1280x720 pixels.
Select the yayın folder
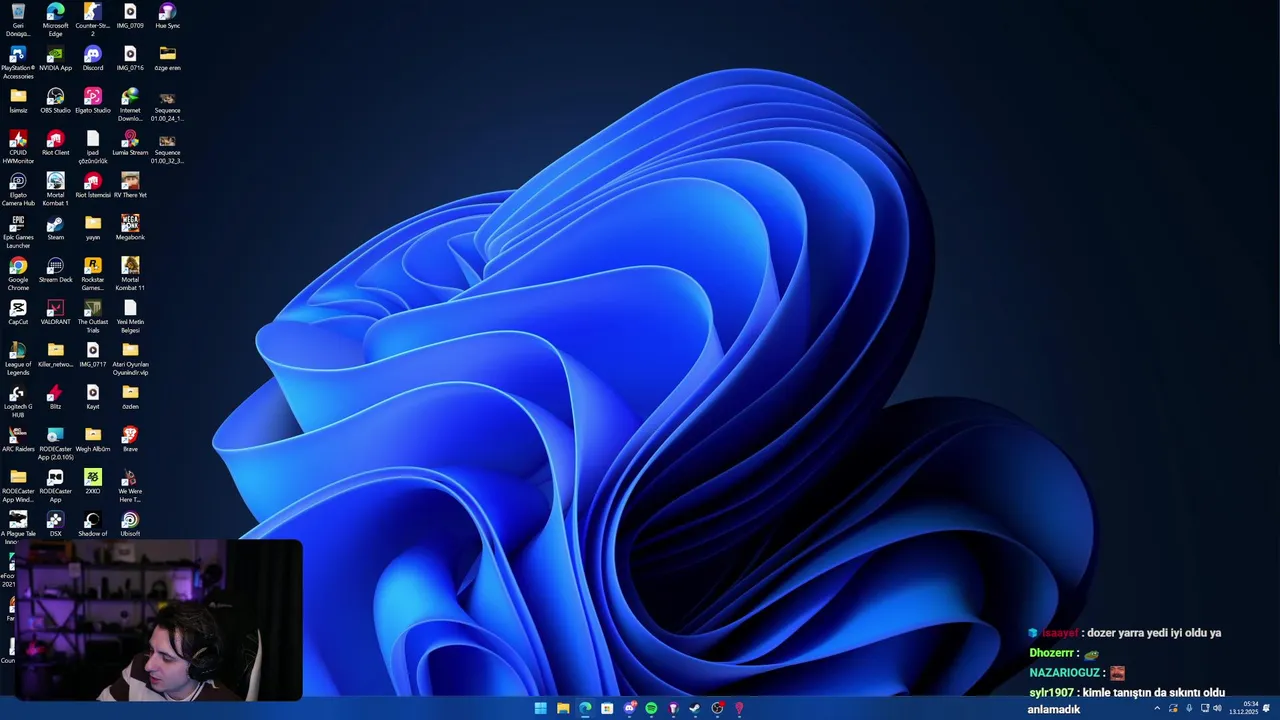coord(92,228)
